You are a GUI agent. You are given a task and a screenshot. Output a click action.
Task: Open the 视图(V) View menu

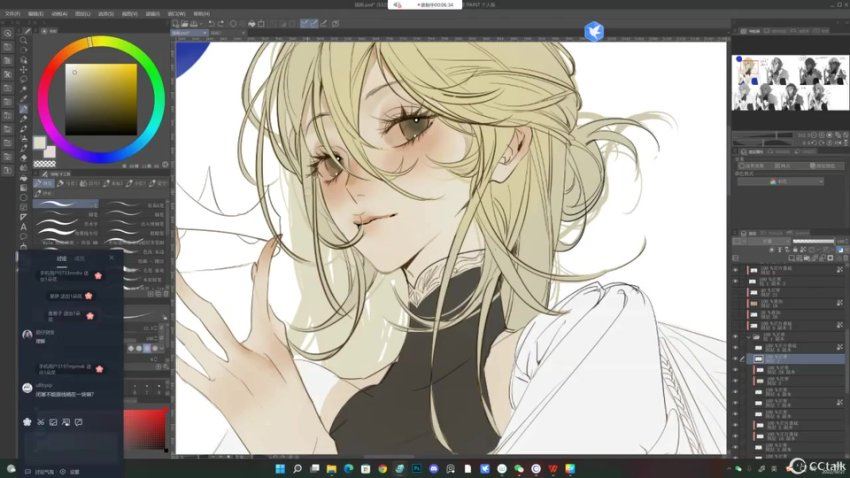pyautogui.click(x=130, y=14)
